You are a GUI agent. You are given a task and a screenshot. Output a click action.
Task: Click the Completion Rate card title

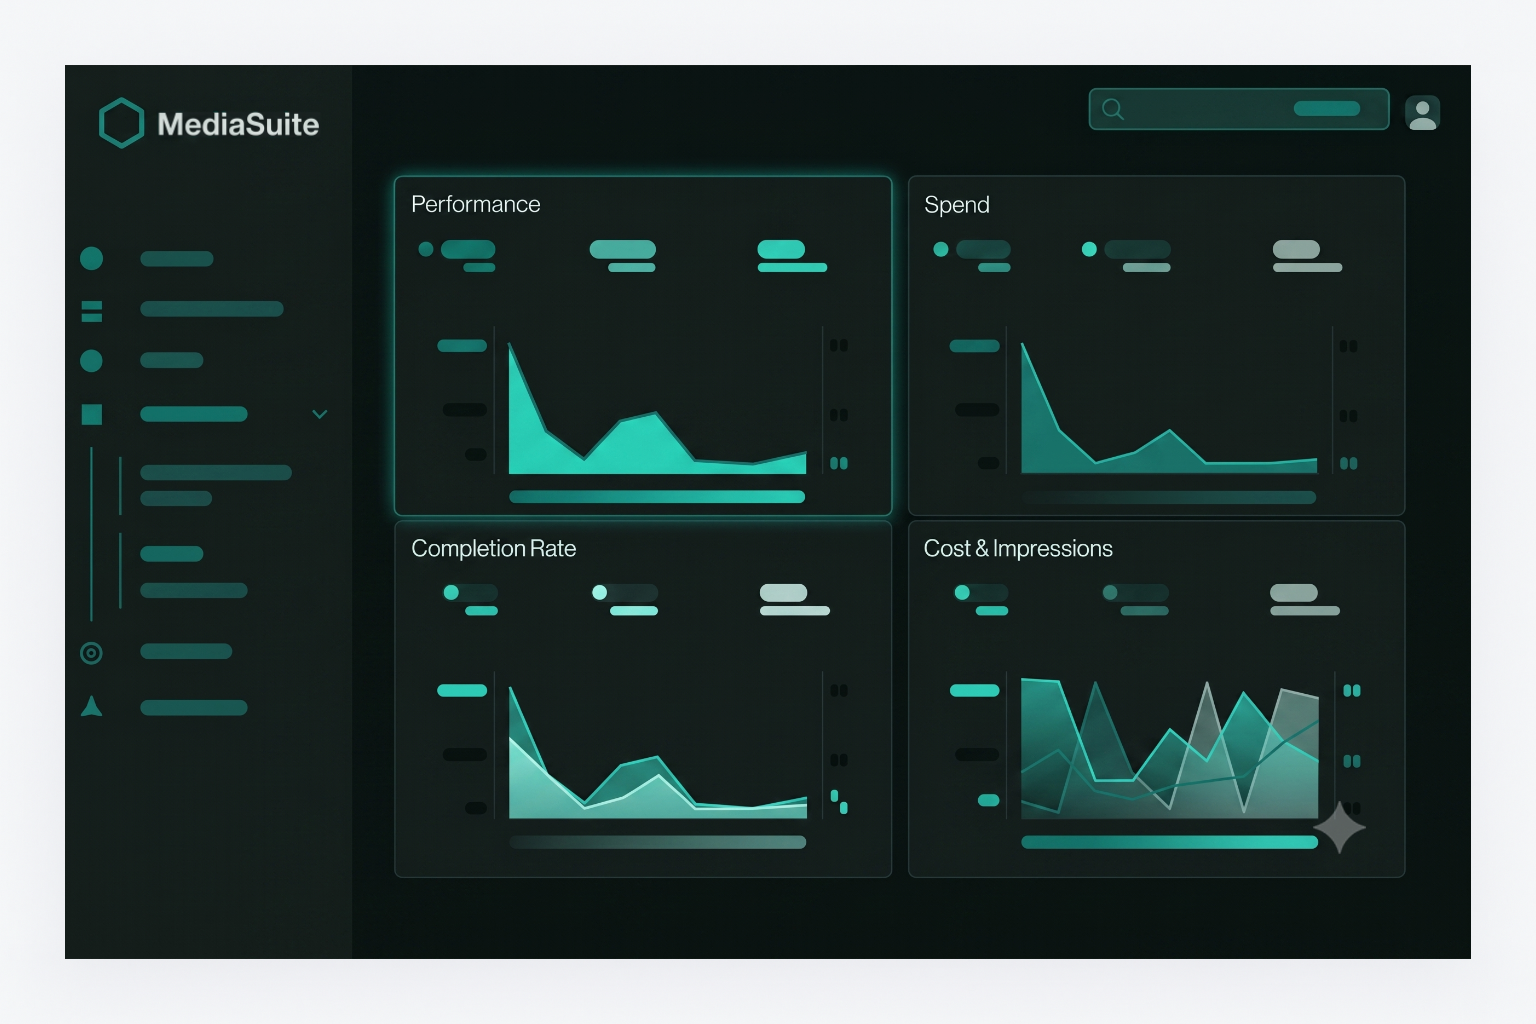pos(494,548)
